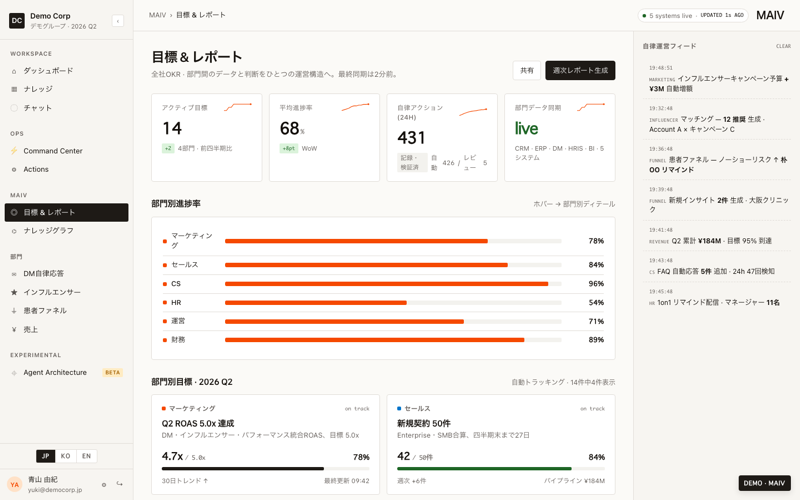Screen dimensions: 800x500
Task: Open the Q2 累計 ¥184M feed entry
Action: pos(719,236)
